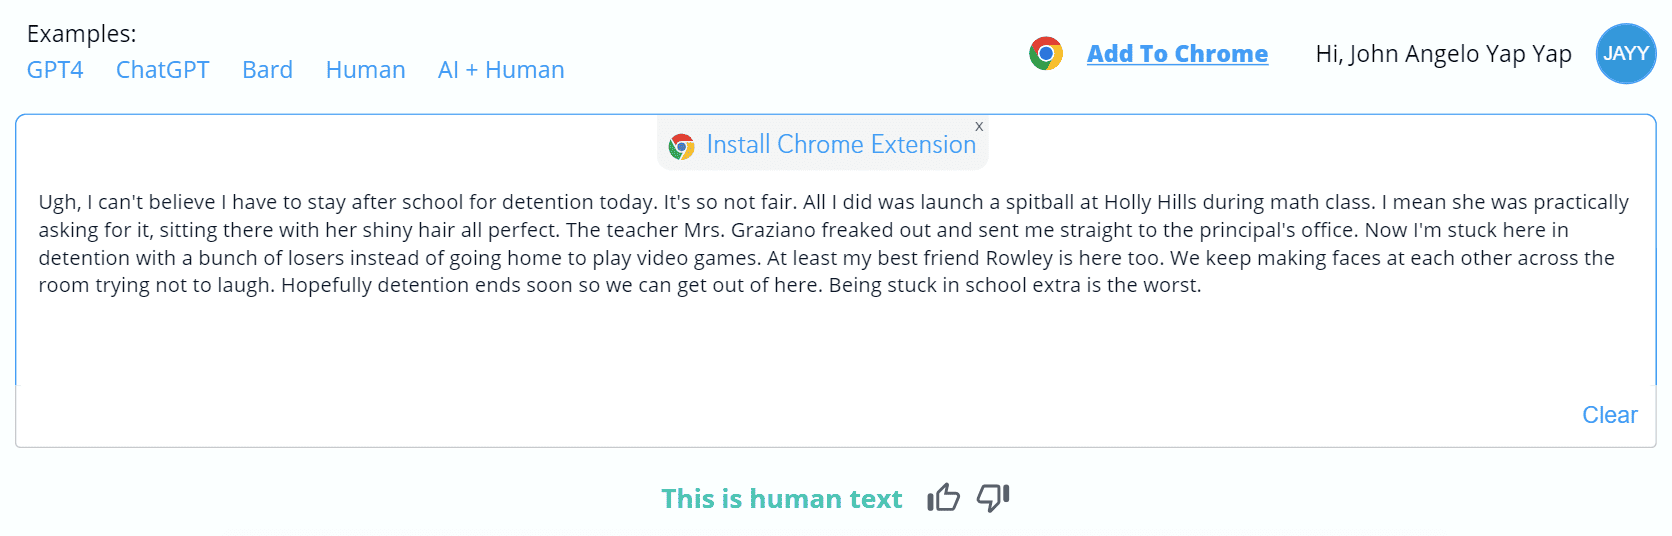The image size is (1672, 536).
Task: Click the empty space below the paragraph
Action: pos(800,345)
